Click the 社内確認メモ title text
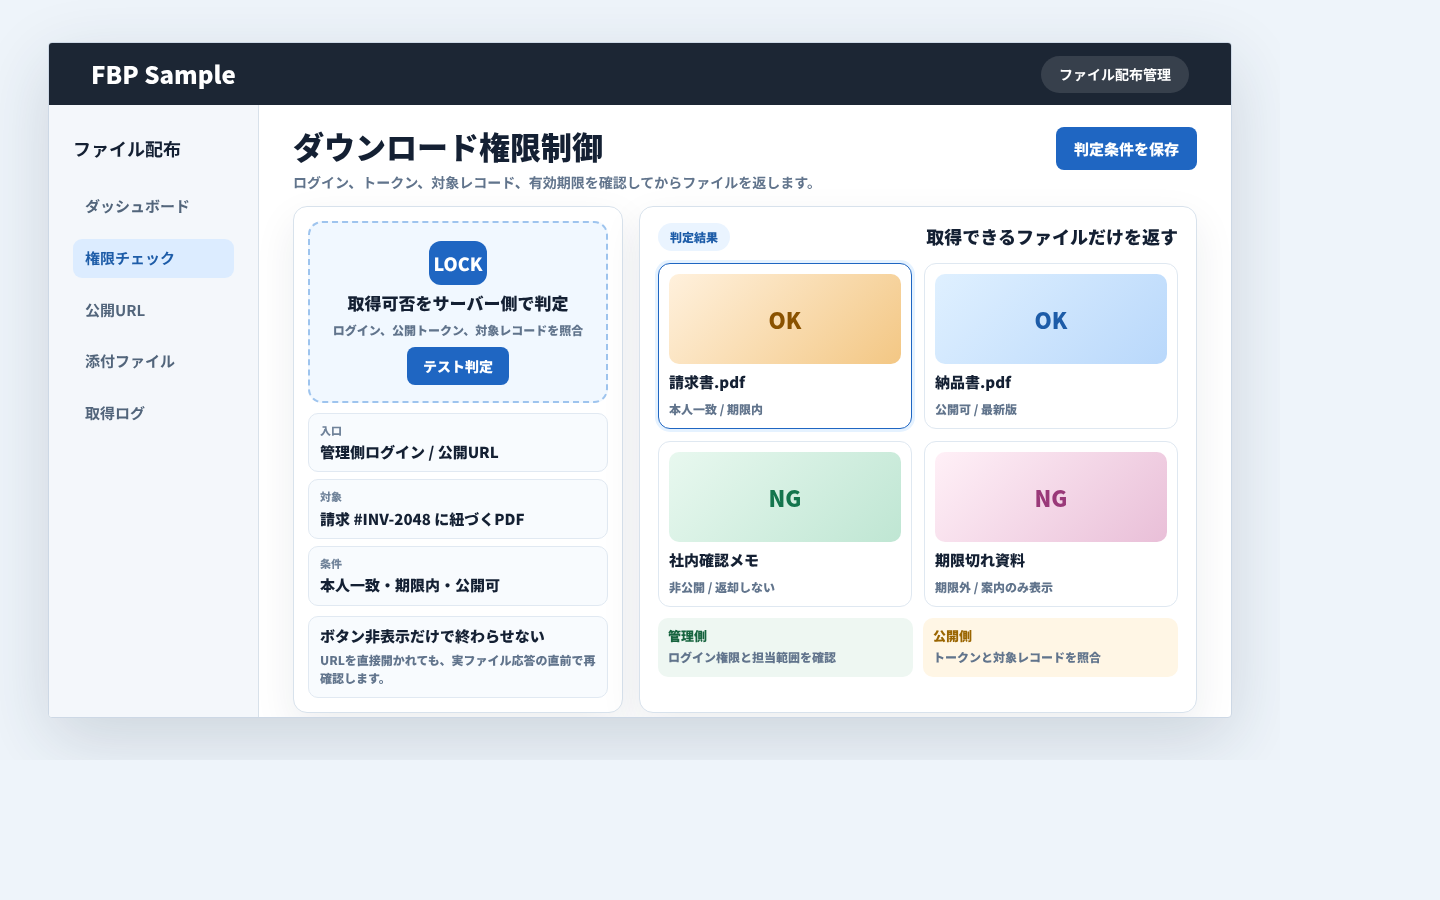The width and height of the screenshot is (1440, 900). tap(714, 560)
